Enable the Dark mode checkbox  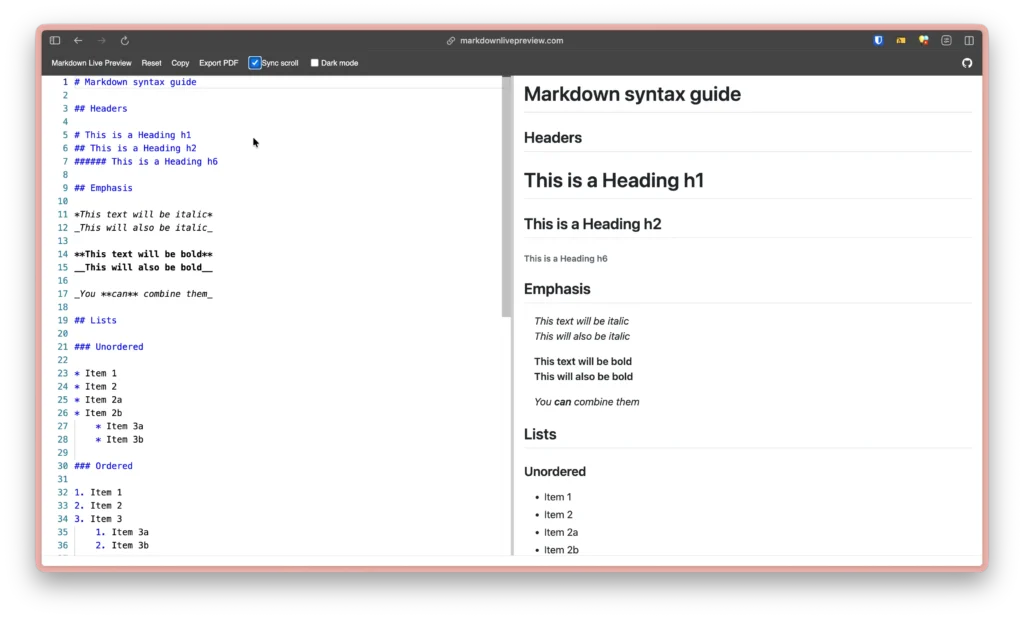(x=315, y=63)
